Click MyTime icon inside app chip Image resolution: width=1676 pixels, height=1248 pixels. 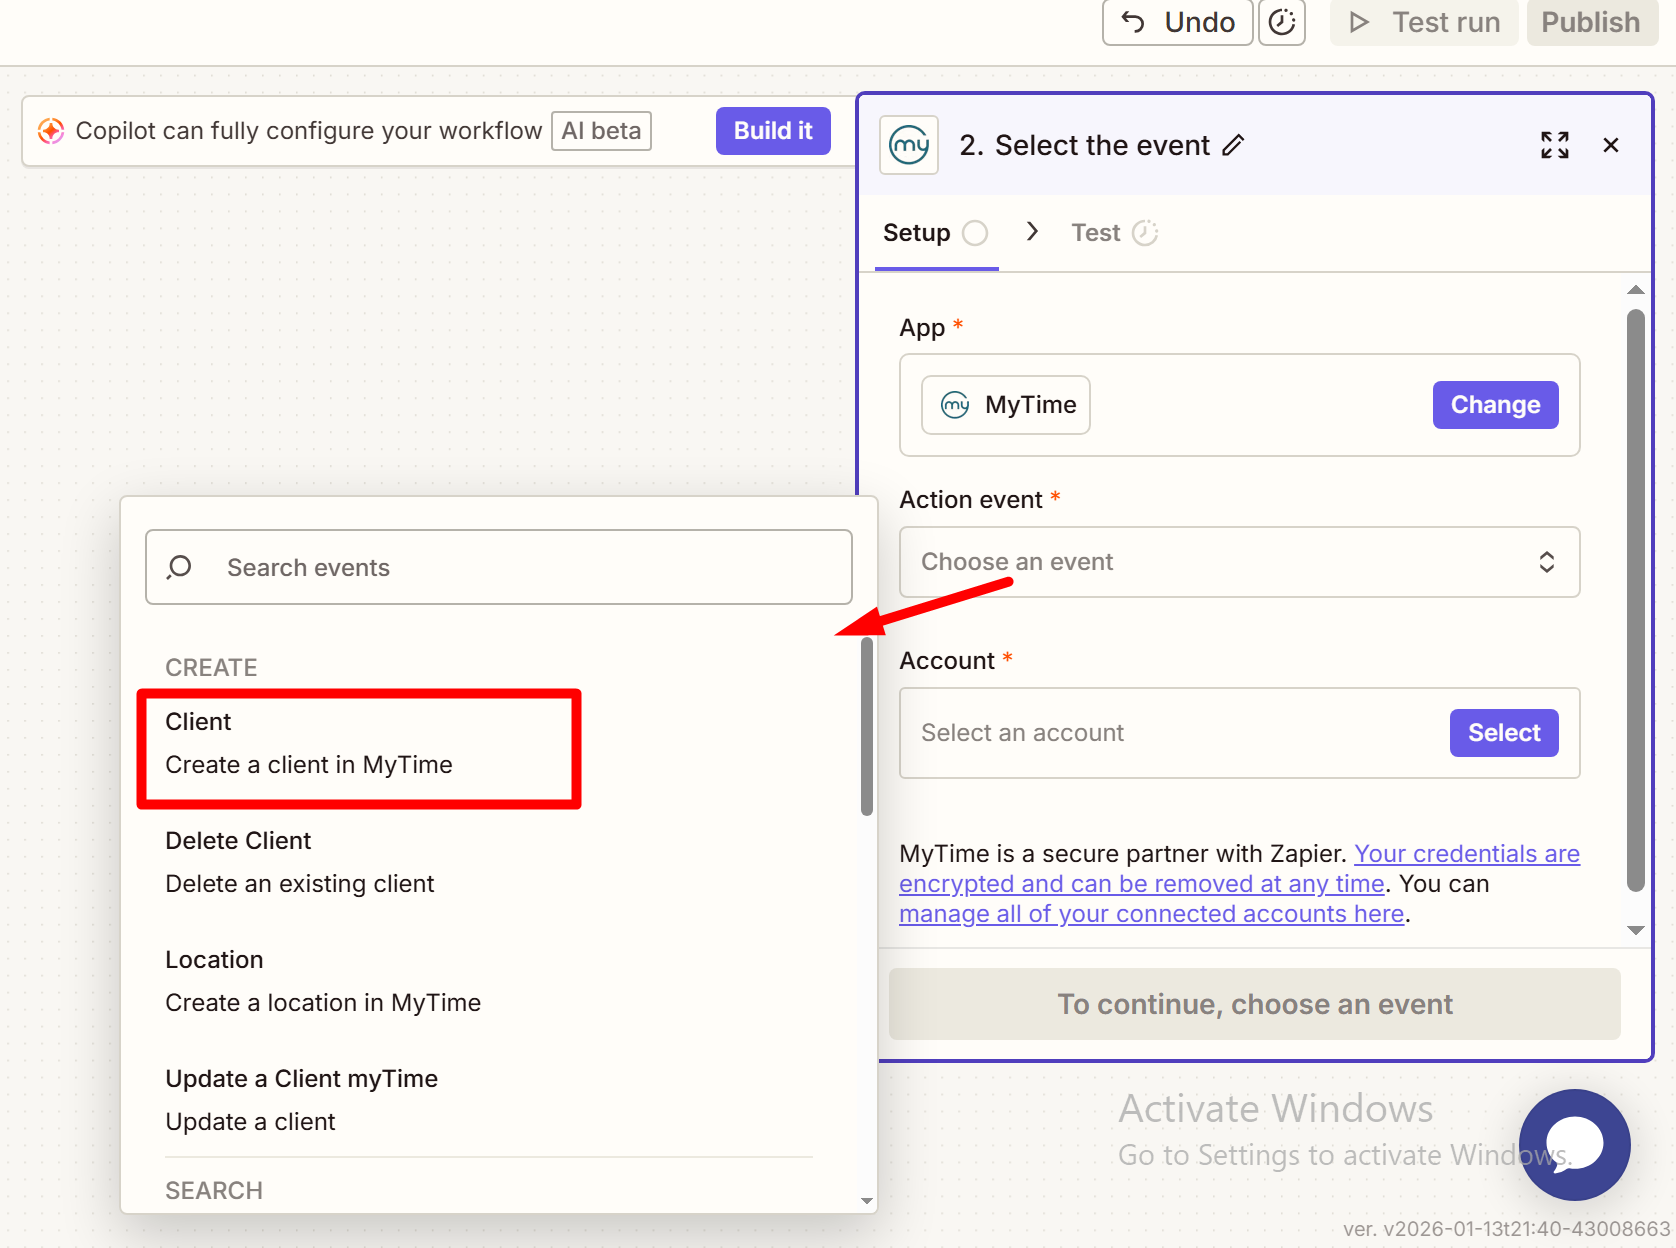tap(955, 405)
